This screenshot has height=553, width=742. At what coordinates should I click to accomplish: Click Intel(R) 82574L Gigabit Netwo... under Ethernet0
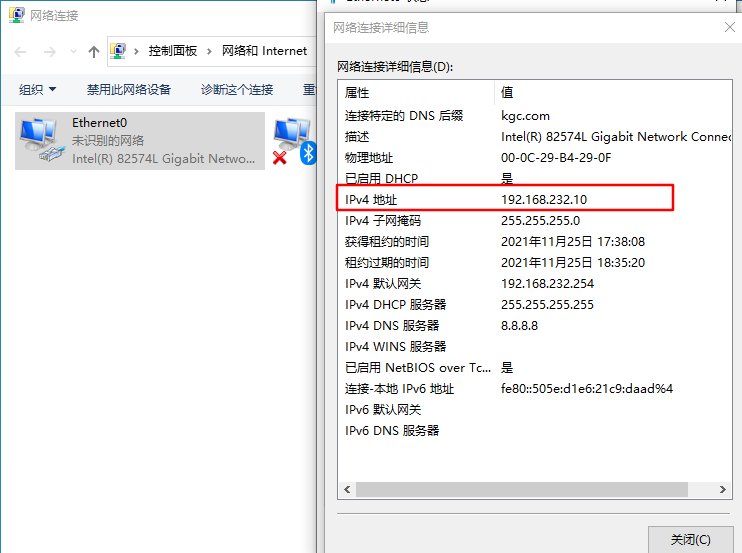coord(163,158)
